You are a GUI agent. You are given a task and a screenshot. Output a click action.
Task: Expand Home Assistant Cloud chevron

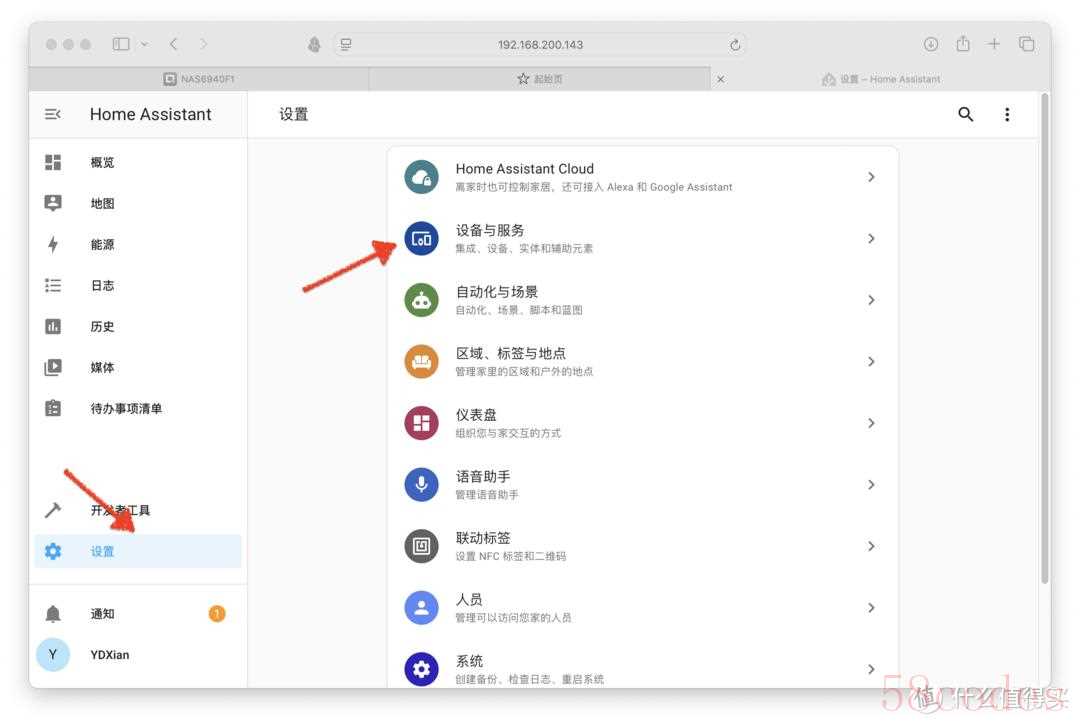coord(871,177)
